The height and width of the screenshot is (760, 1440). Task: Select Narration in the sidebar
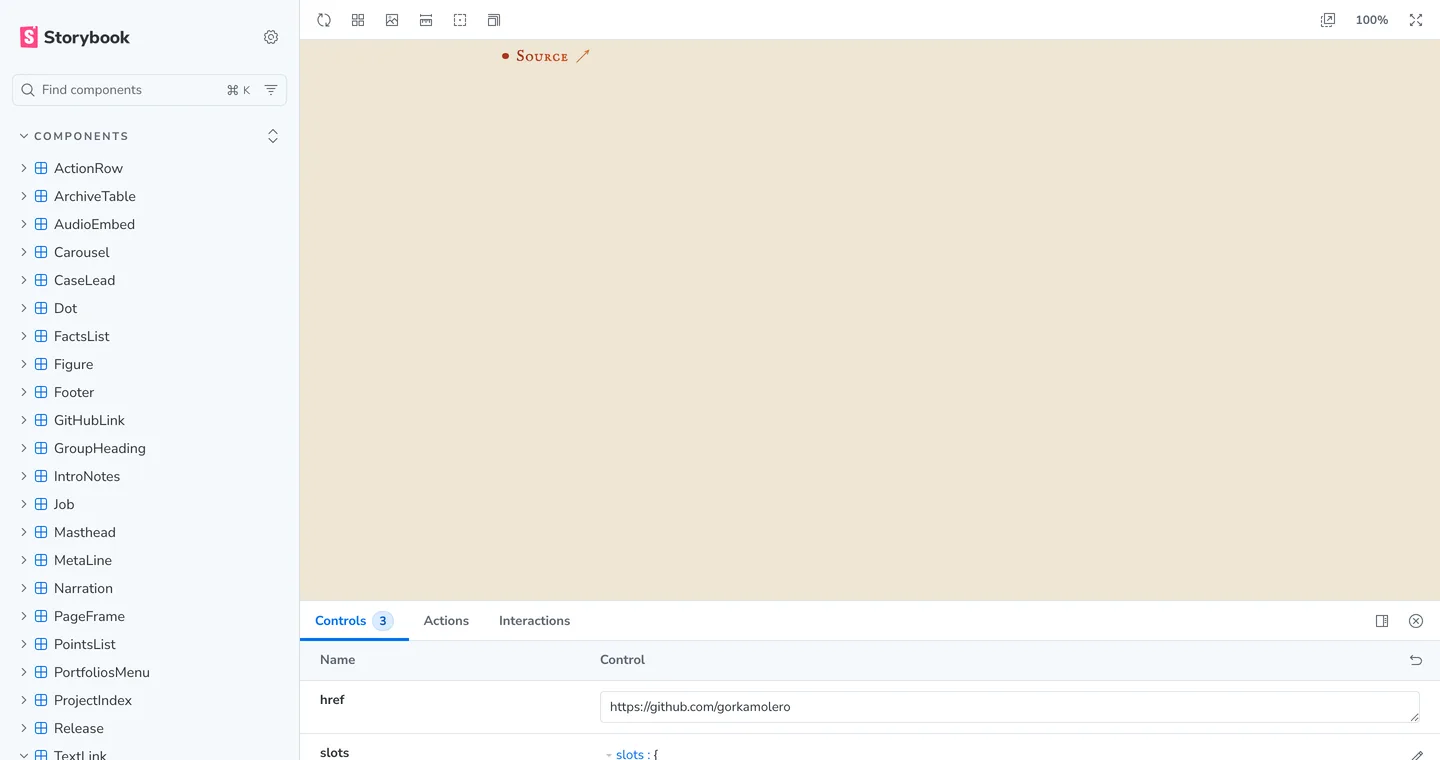pos(83,588)
